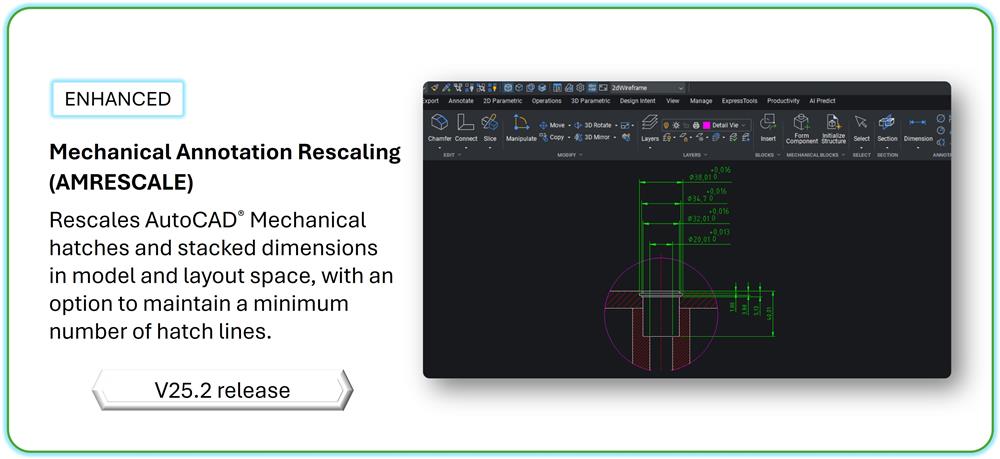The width and height of the screenshot is (1000, 459).
Task: Expand the MODIFY panel title
Action: click(570, 155)
